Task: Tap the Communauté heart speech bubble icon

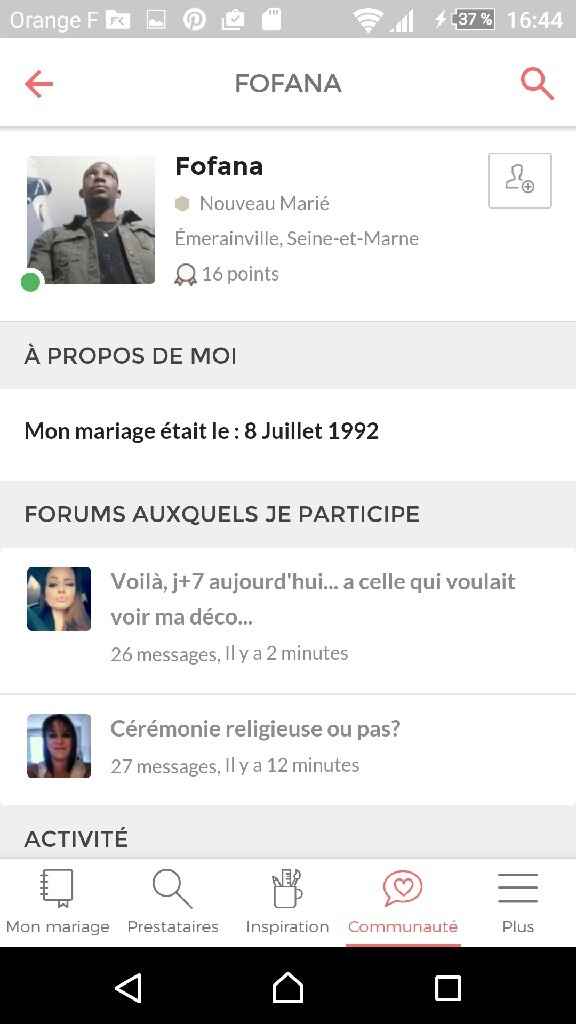Action: click(x=403, y=886)
